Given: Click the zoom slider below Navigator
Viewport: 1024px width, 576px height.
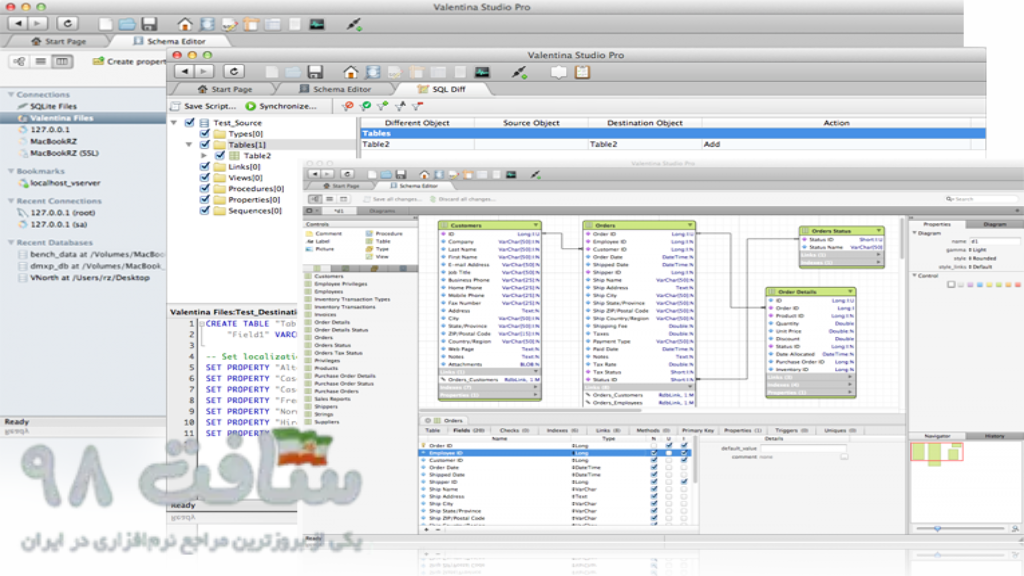Looking at the screenshot, I should click(960, 528).
